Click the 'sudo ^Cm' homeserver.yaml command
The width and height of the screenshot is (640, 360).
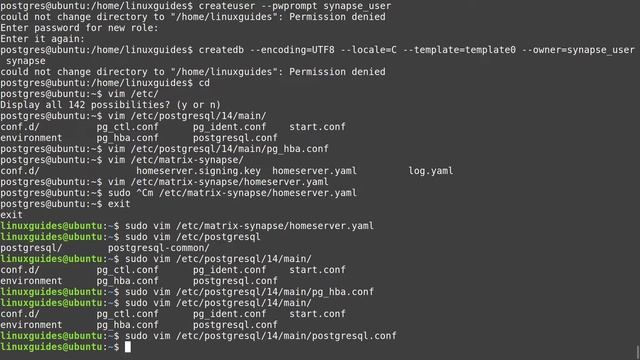pos(232,193)
